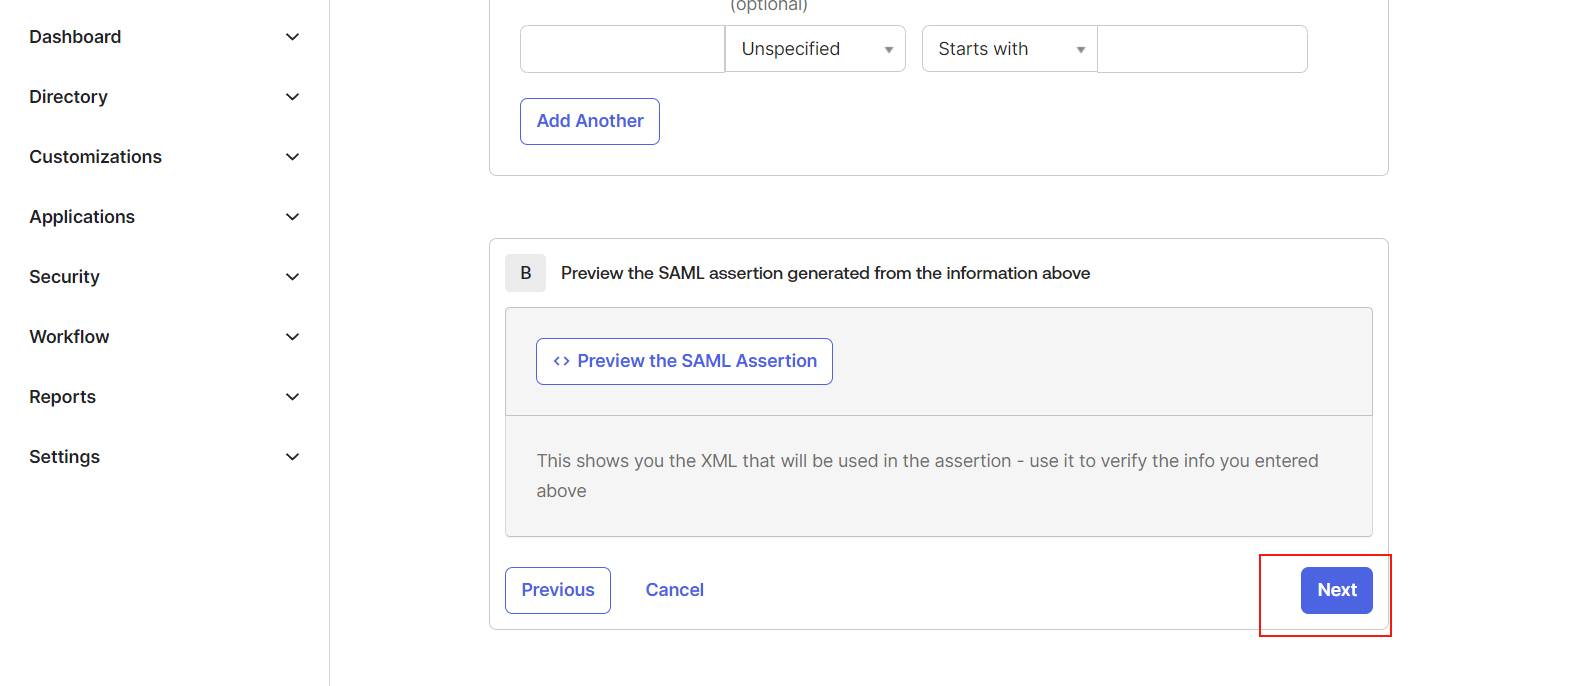The width and height of the screenshot is (1595, 686).
Task: Expand the Security chevron arrow
Action: (292, 277)
